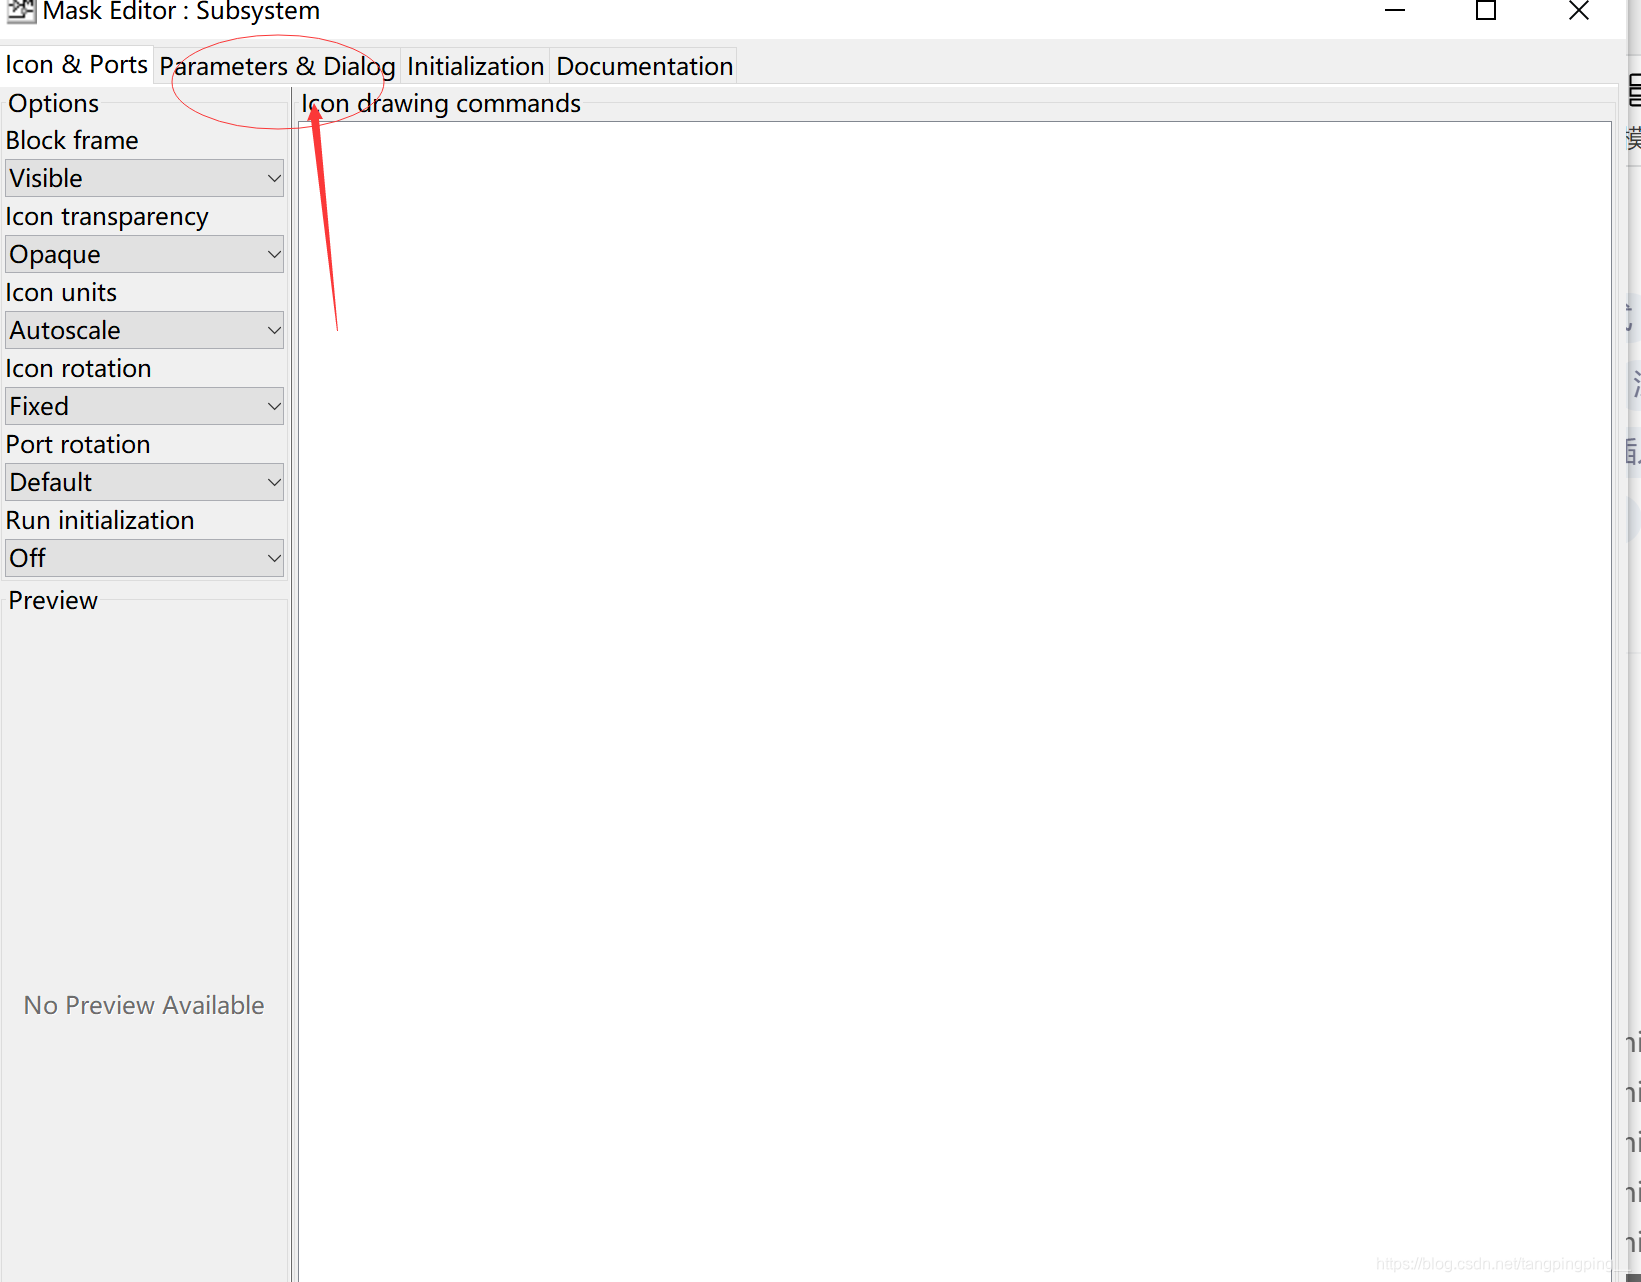Click the 'Block frame' label
This screenshot has width=1641, height=1282.
pyautogui.click(x=72, y=140)
